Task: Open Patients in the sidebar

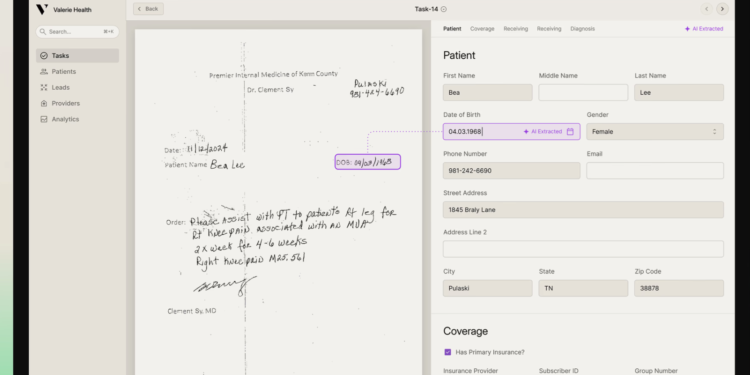Action: point(77,72)
